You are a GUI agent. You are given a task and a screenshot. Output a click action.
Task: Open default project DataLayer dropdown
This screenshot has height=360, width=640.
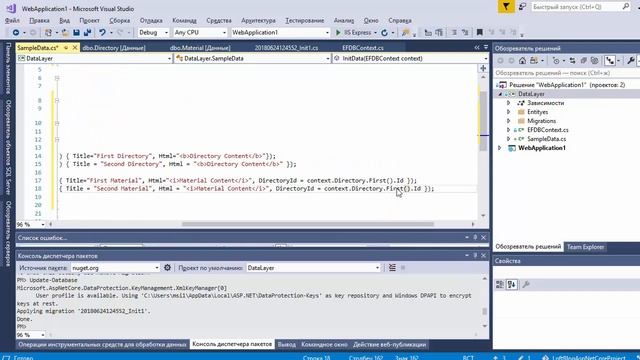pos(313,268)
